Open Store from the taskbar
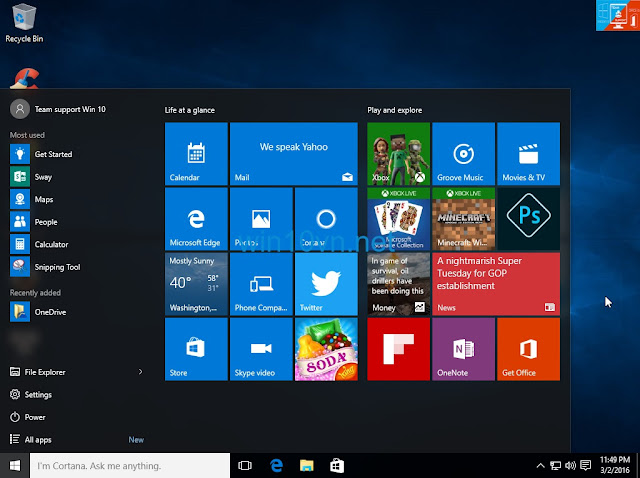 pyautogui.click(x=337, y=465)
